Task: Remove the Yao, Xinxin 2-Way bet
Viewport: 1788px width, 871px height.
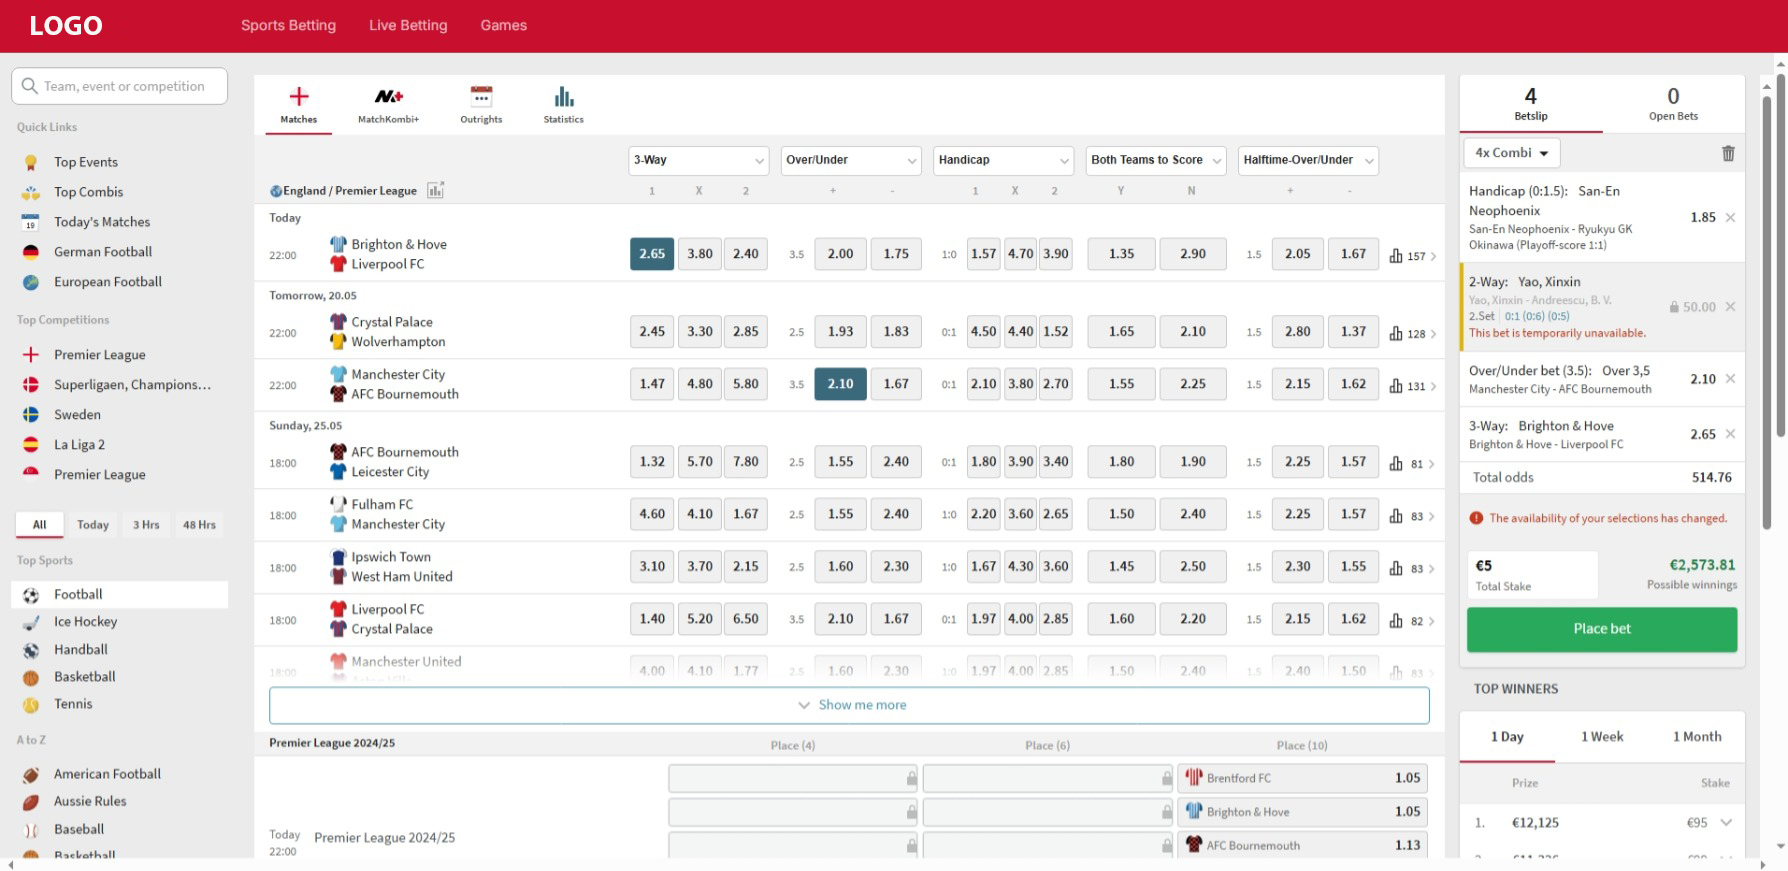Action: [x=1730, y=307]
